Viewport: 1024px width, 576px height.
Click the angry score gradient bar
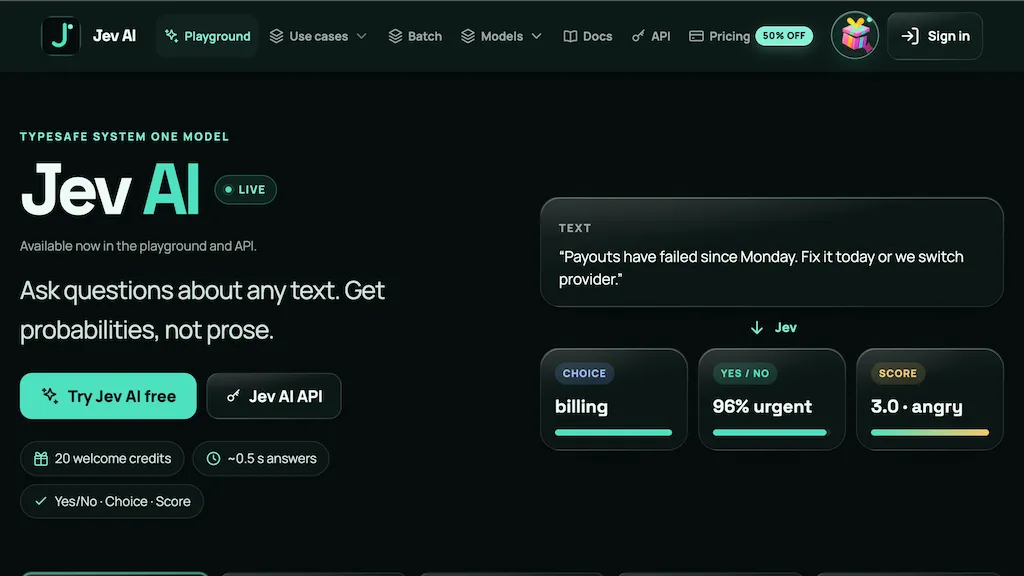tap(930, 432)
